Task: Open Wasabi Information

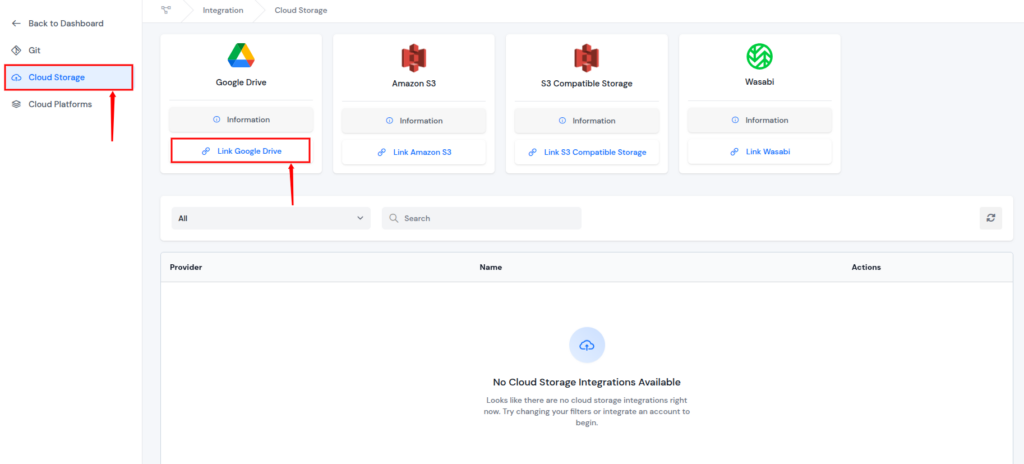Action: 760,120
